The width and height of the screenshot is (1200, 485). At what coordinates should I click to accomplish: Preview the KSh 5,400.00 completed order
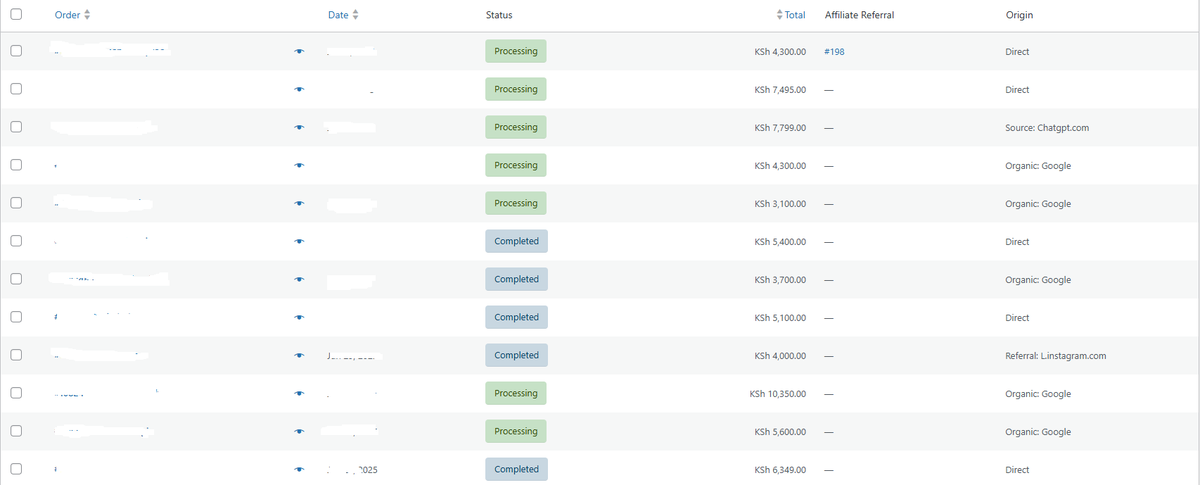[x=299, y=241]
